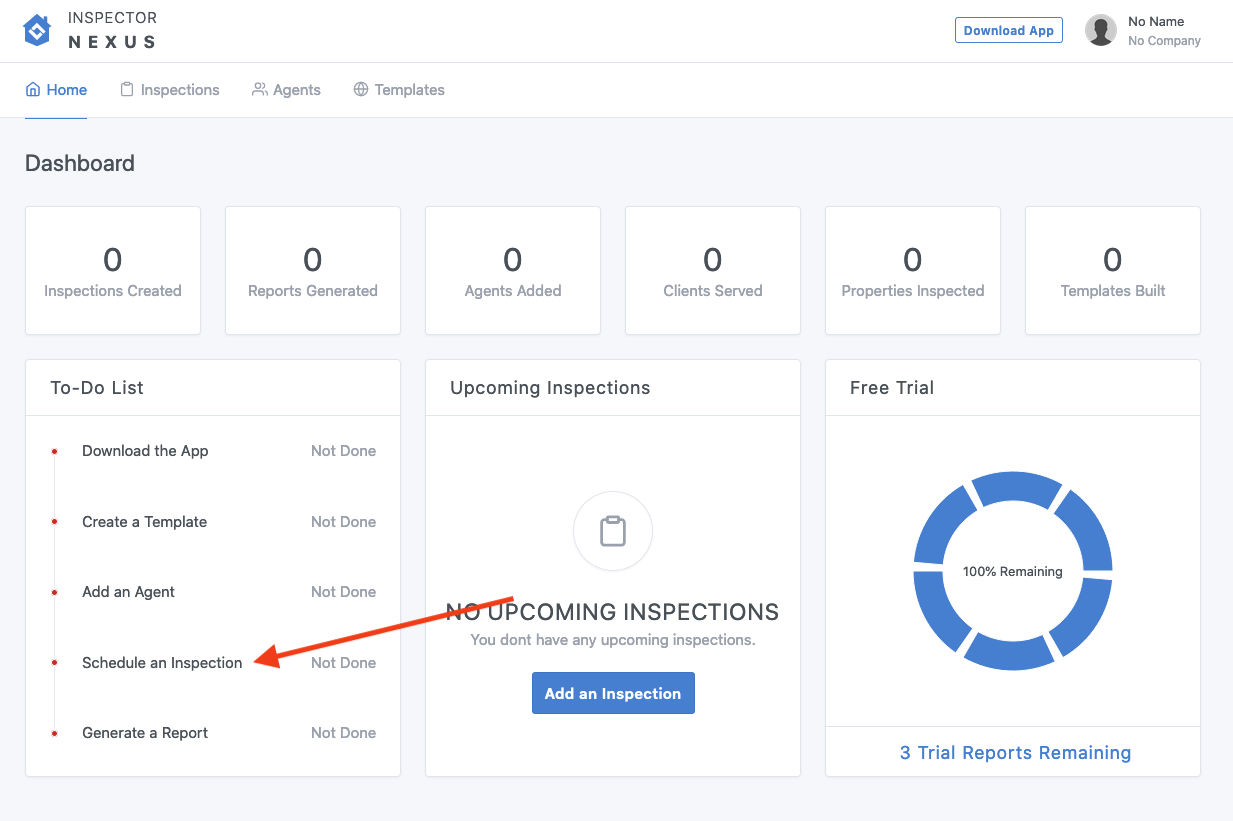This screenshot has height=821, width=1233.
Task: Click the clipboard icon beside Inspections
Action: (x=127, y=90)
